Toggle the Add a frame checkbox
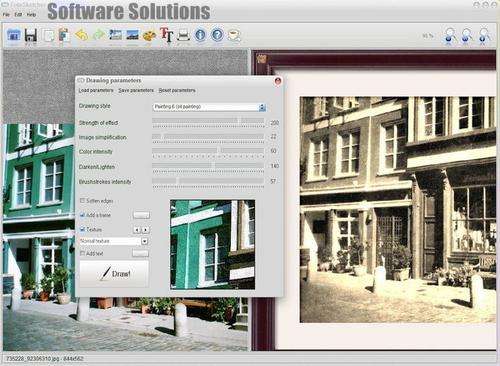The width and height of the screenshot is (500, 366). 82,215
